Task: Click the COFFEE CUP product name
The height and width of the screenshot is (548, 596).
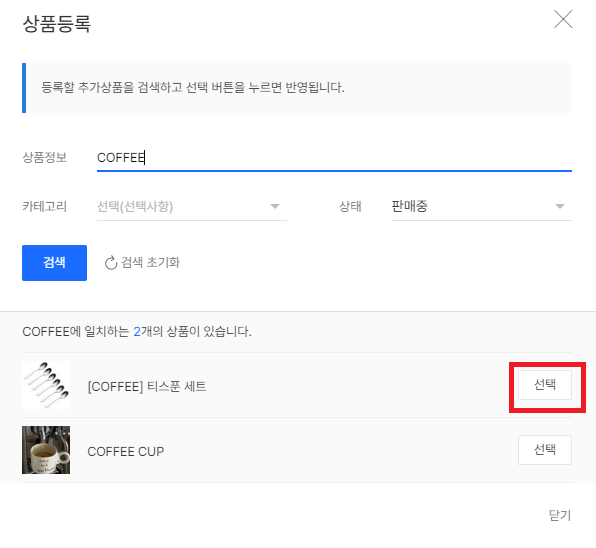Action: [126, 451]
